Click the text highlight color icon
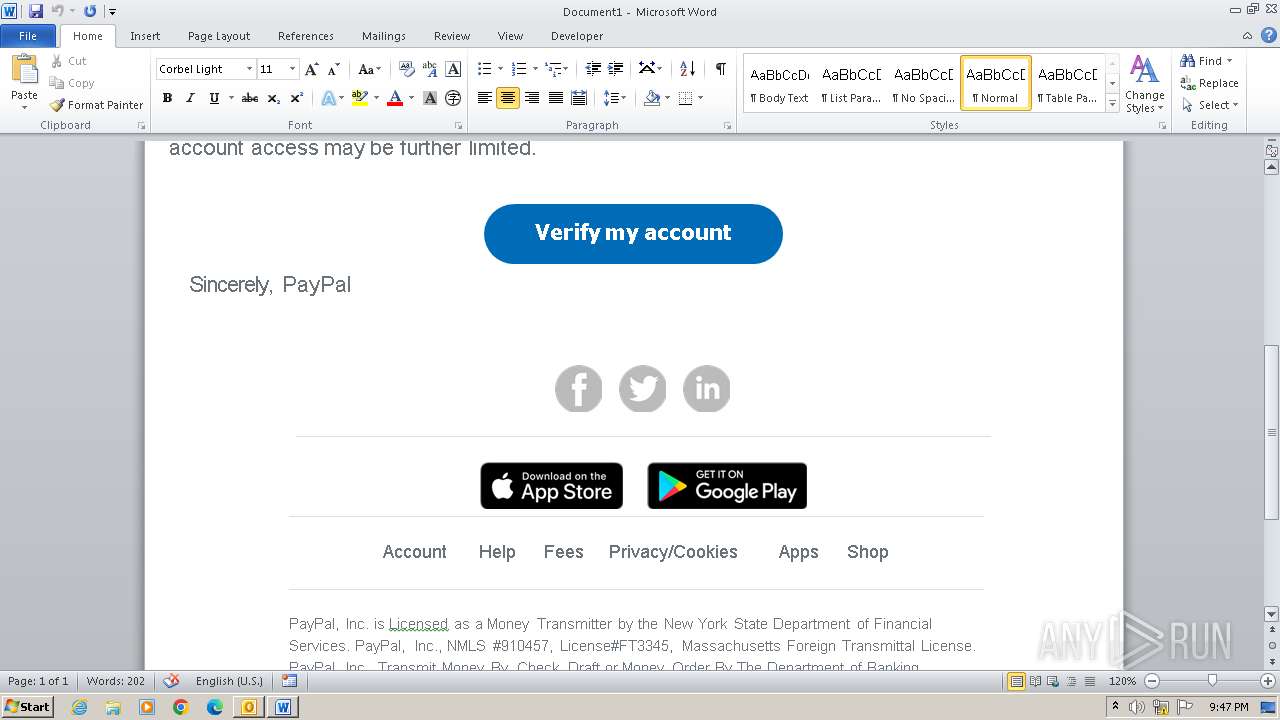Image resolution: width=1280 pixels, height=720 pixels. 360,98
